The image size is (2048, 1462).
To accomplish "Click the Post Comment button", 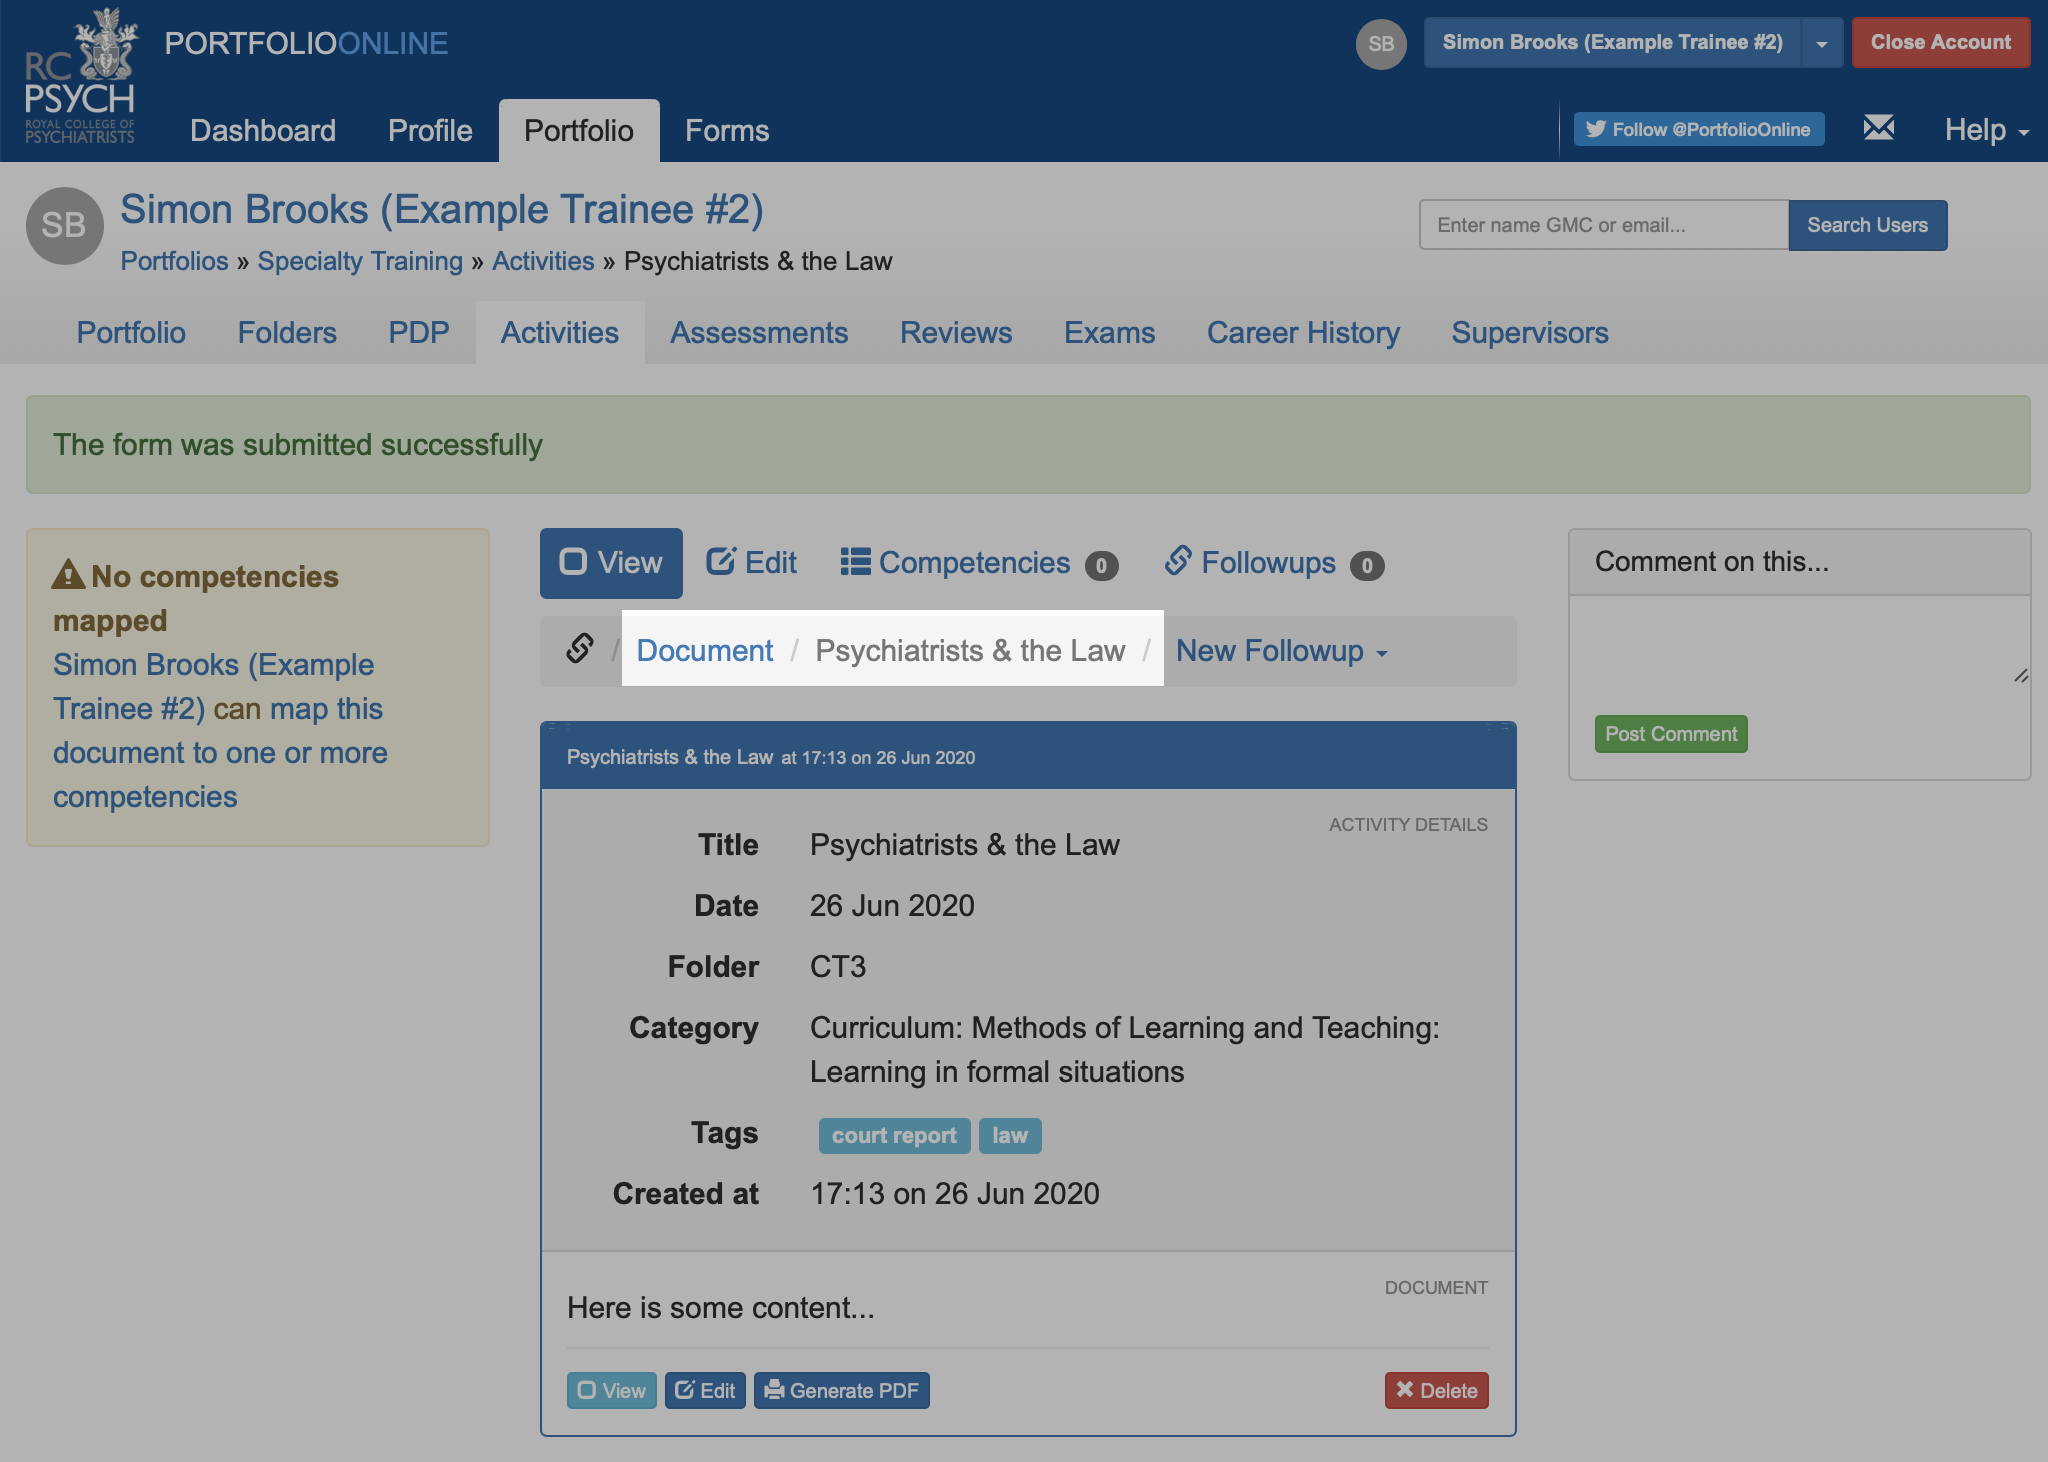I will click(x=1670, y=734).
